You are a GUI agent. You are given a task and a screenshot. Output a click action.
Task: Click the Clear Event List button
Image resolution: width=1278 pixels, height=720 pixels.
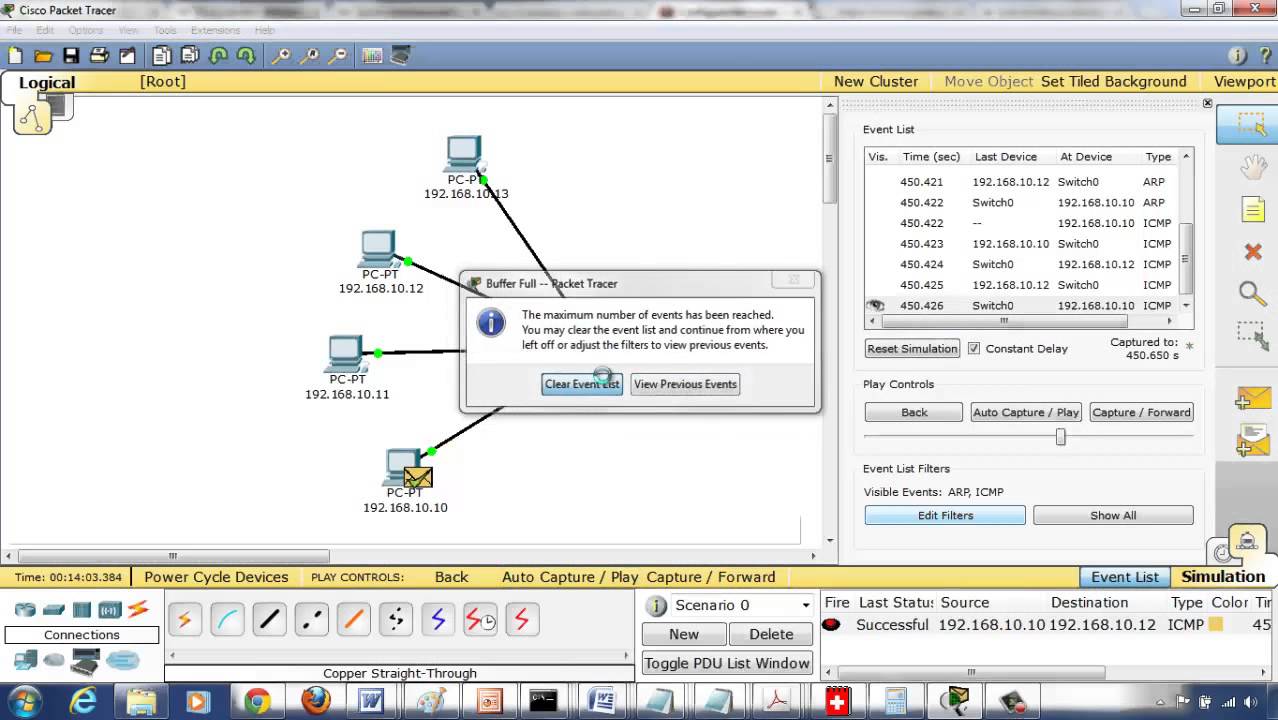[x=582, y=384]
